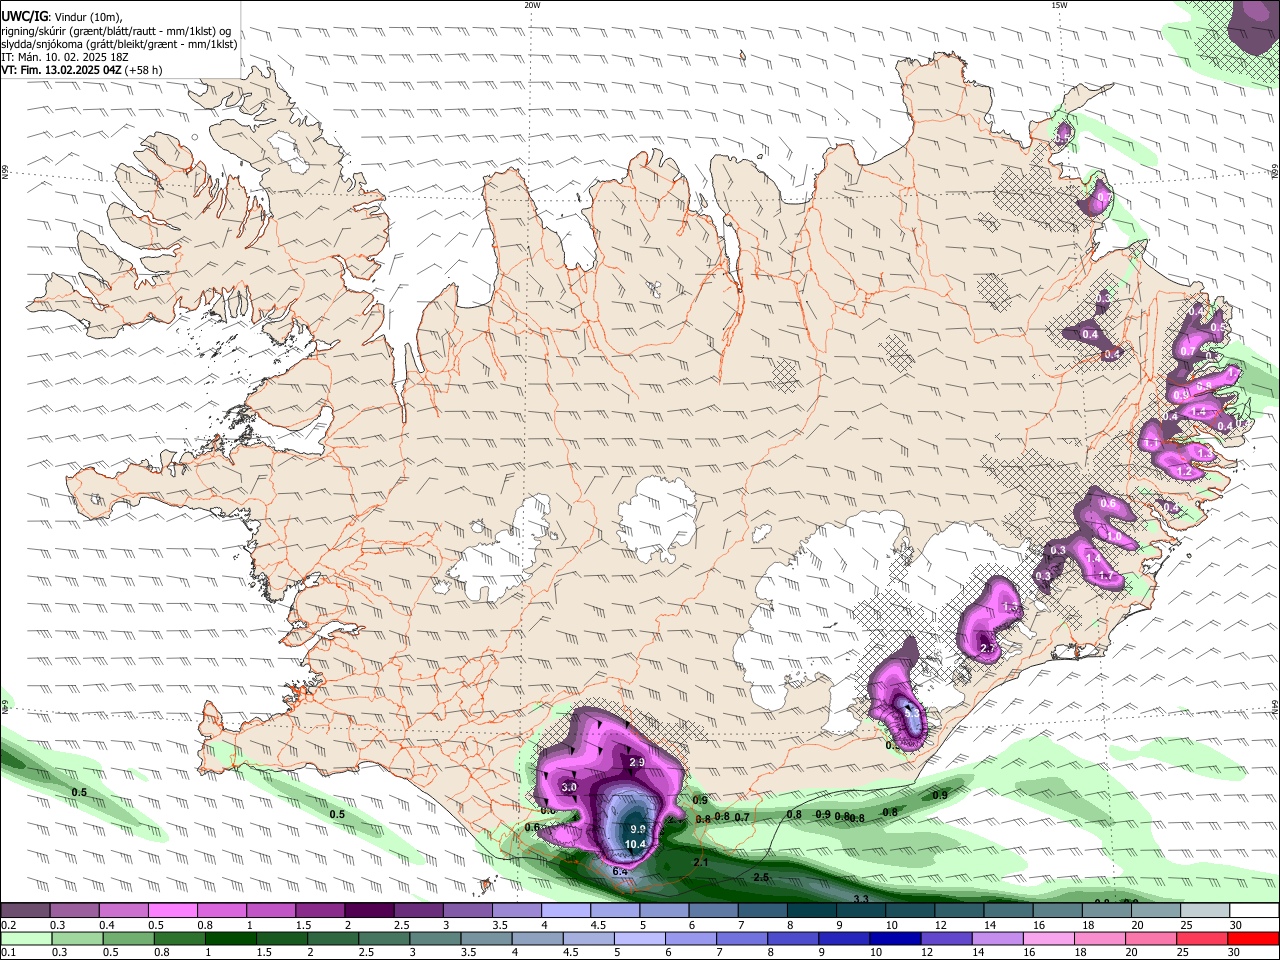
Task: Click the 'rigning/skúrir' legend description line
Action: (x=116, y=31)
